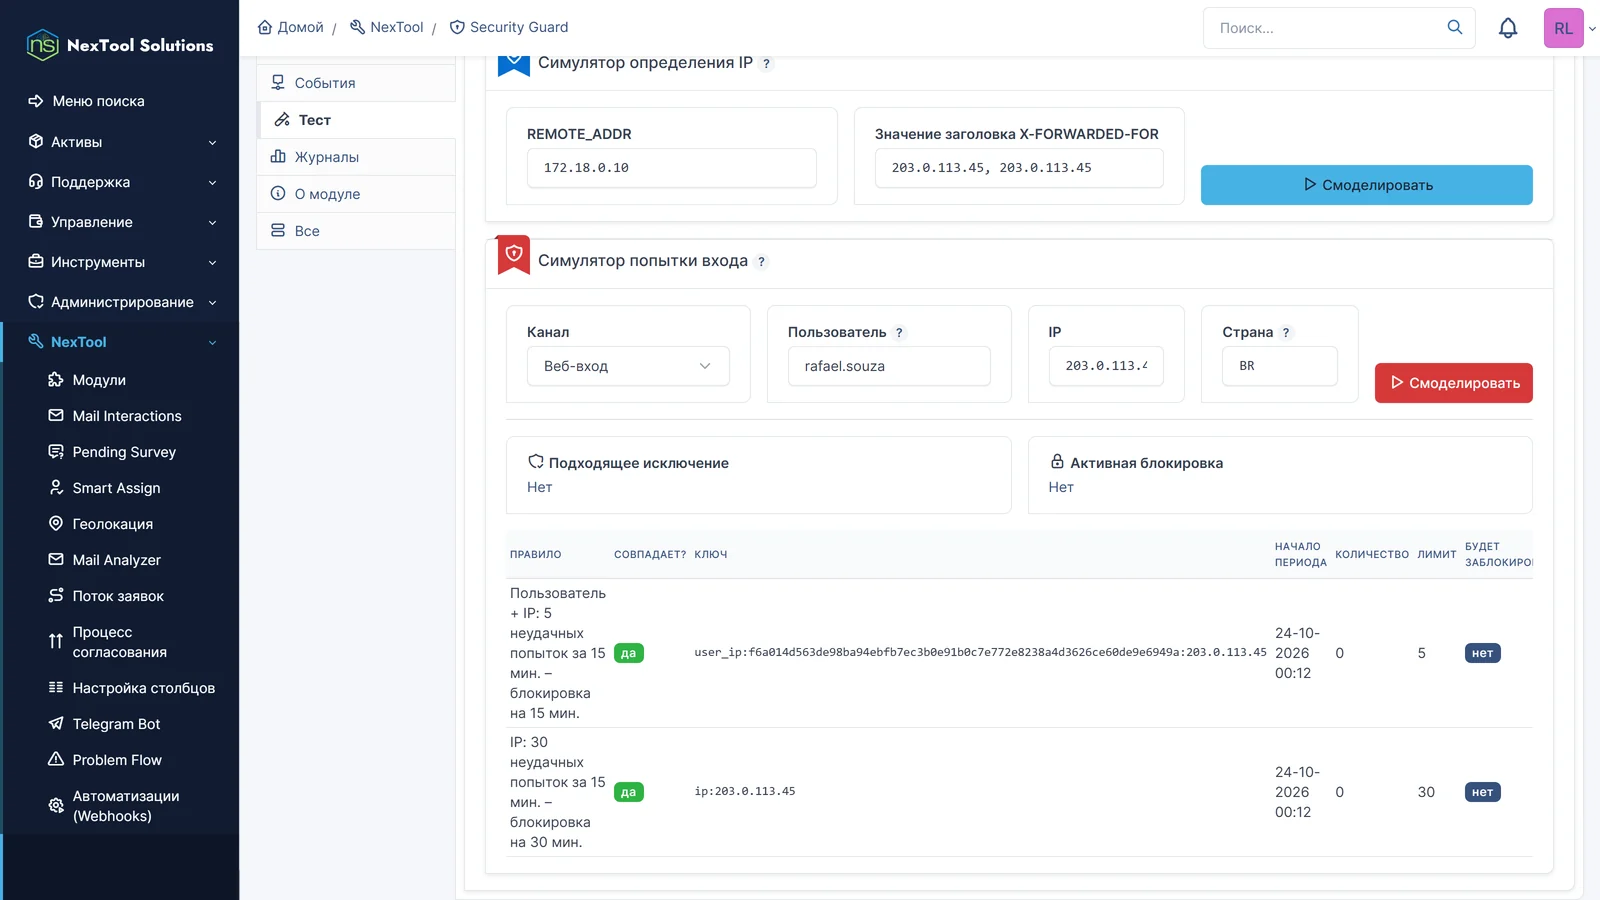Open the О модуле tab
1600x900 pixels.
(x=356, y=194)
